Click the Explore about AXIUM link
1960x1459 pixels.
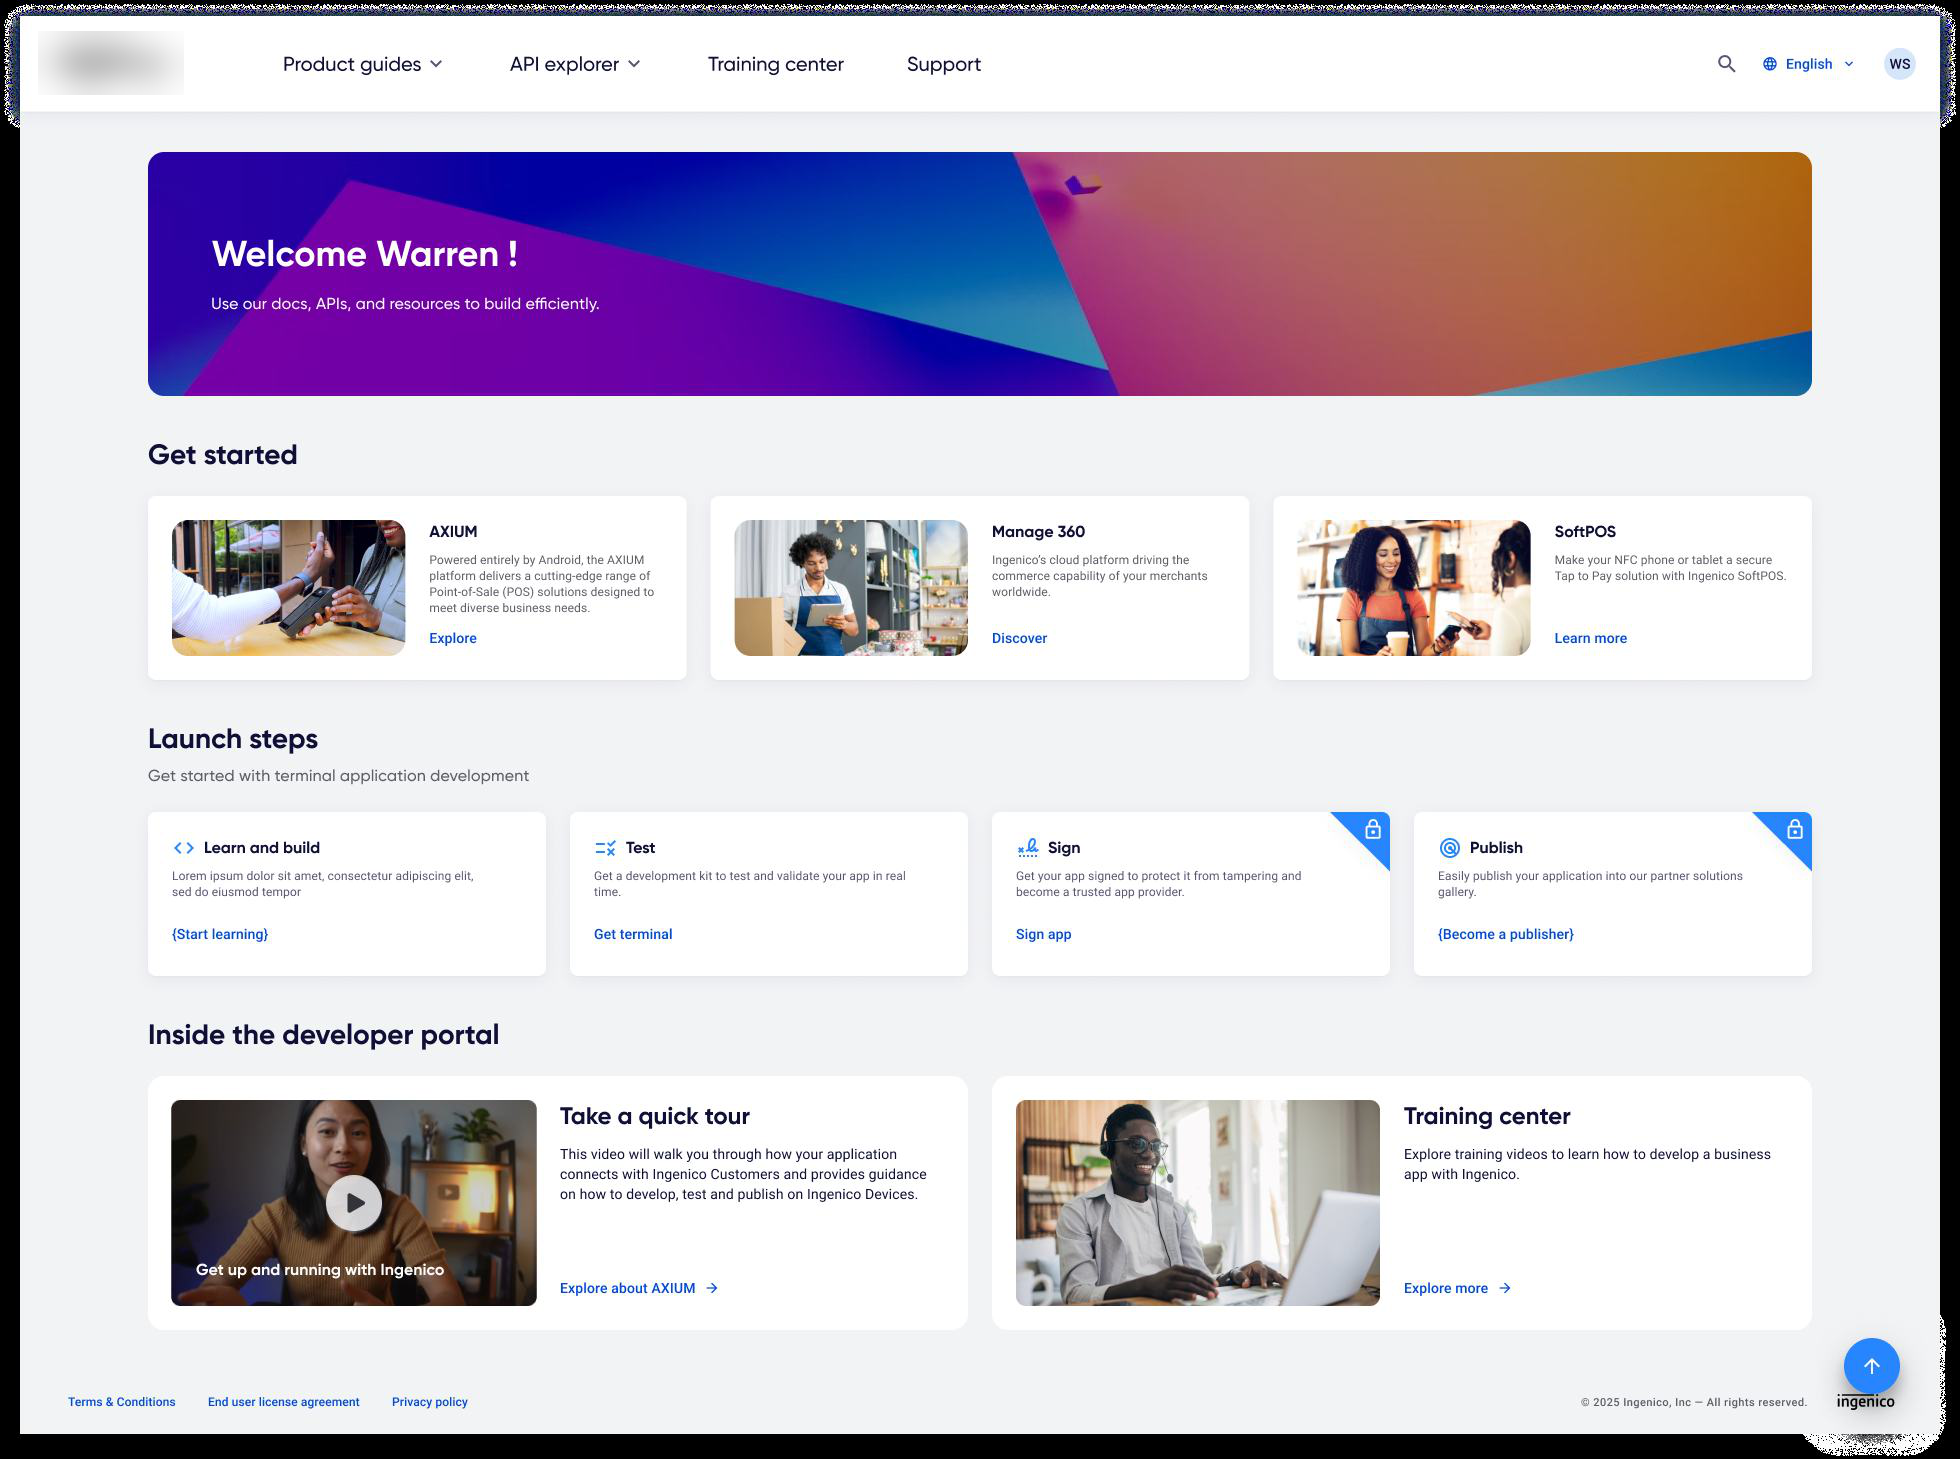(627, 1288)
